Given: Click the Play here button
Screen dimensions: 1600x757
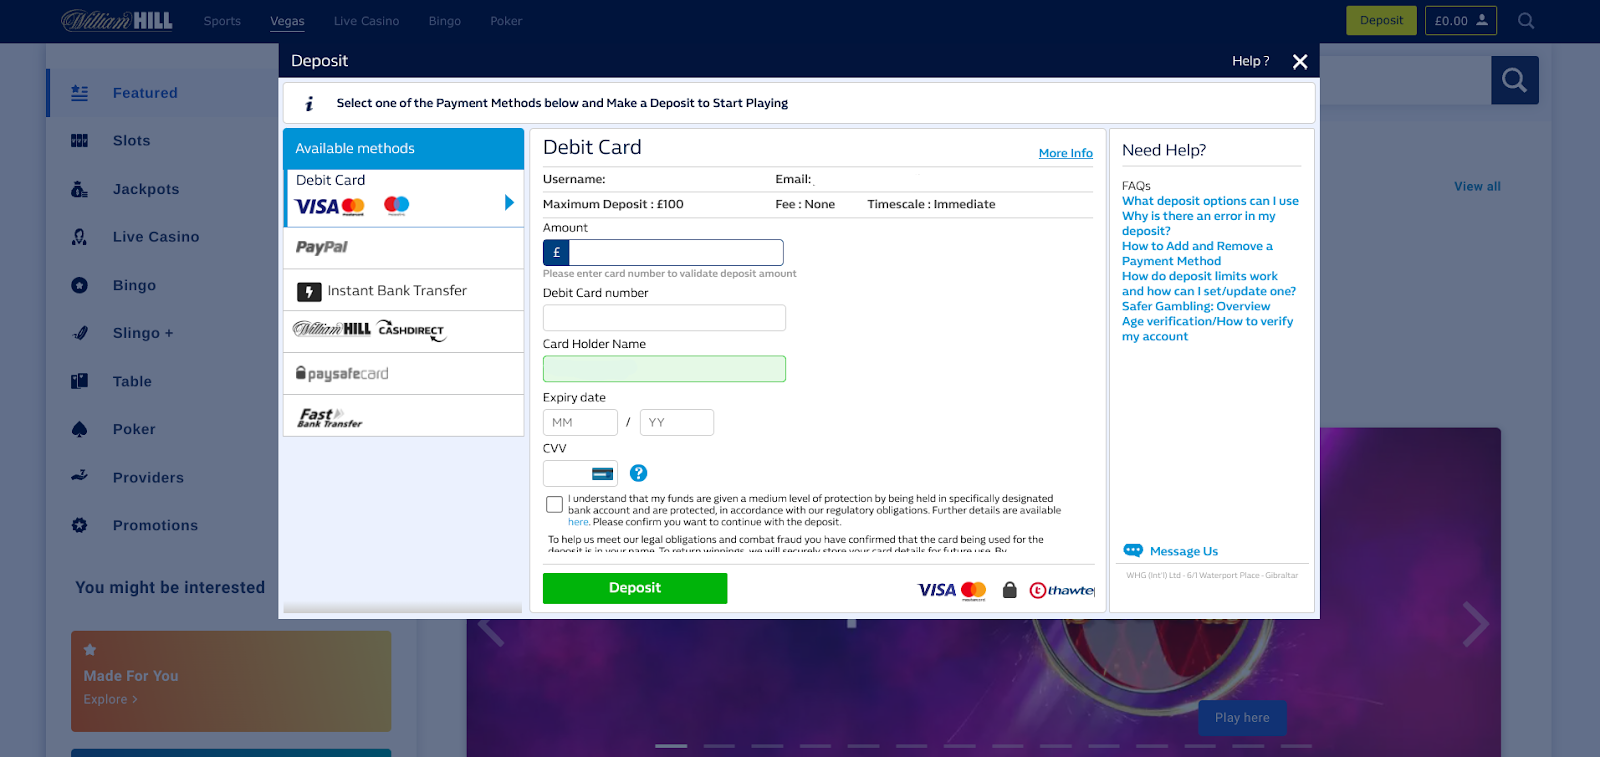Looking at the screenshot, I should click(x=1243, y=718).
